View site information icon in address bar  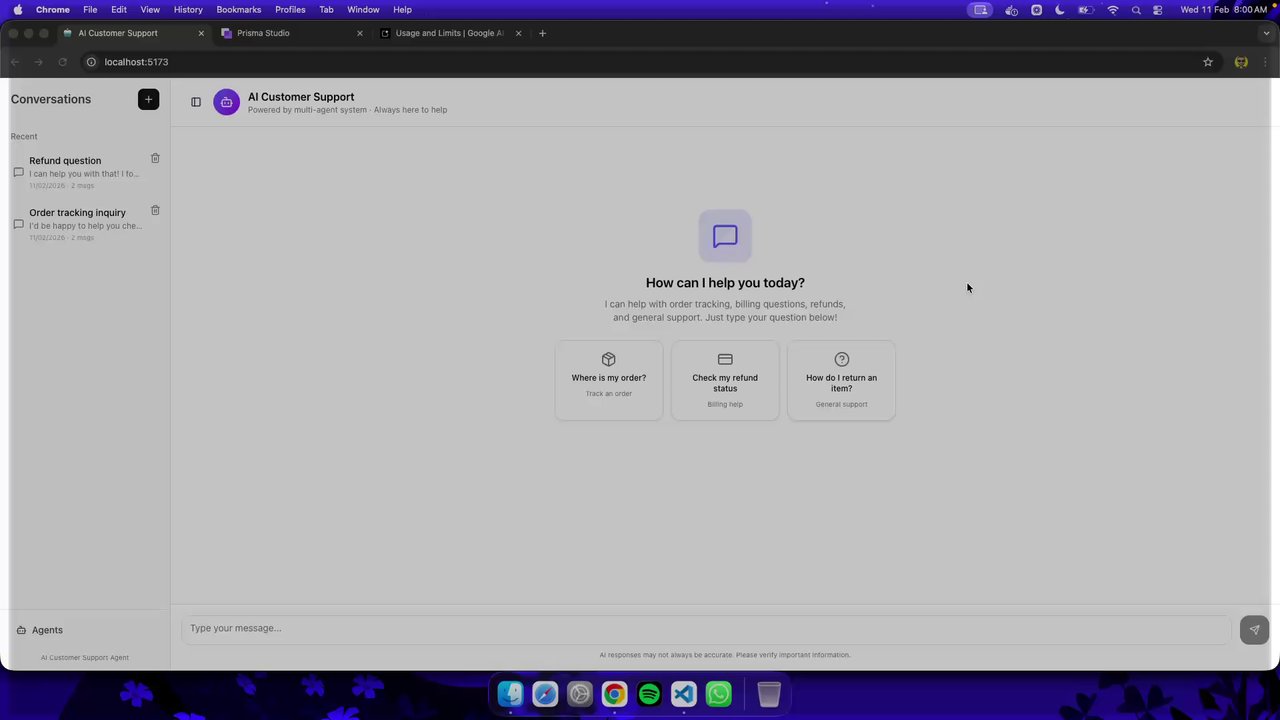91,62
